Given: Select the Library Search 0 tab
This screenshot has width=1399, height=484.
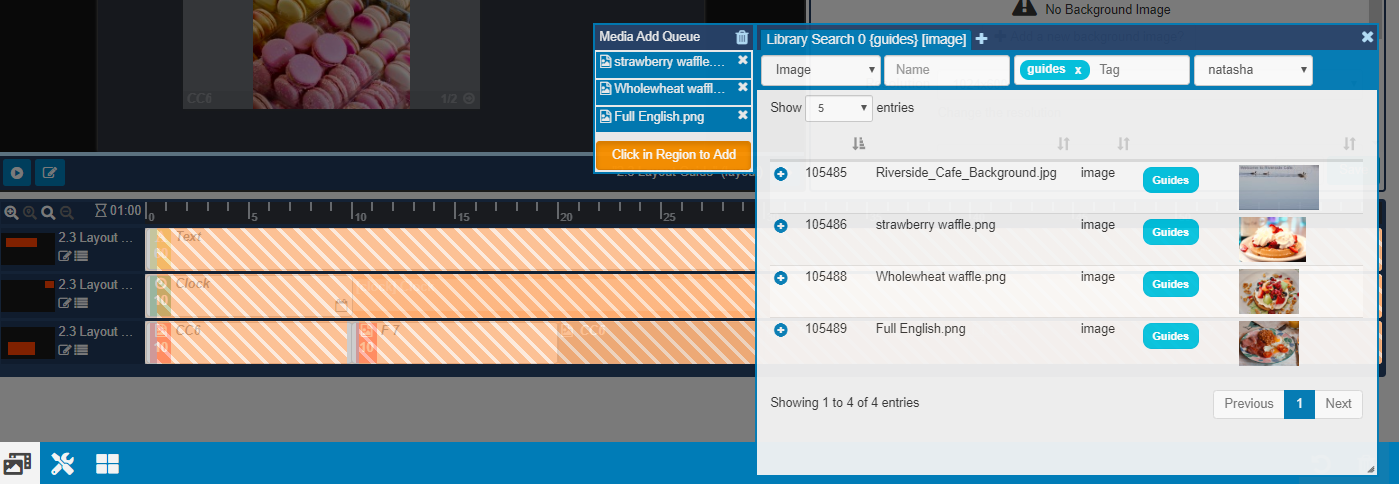Looking at the screenshot, I should point(865,40).
